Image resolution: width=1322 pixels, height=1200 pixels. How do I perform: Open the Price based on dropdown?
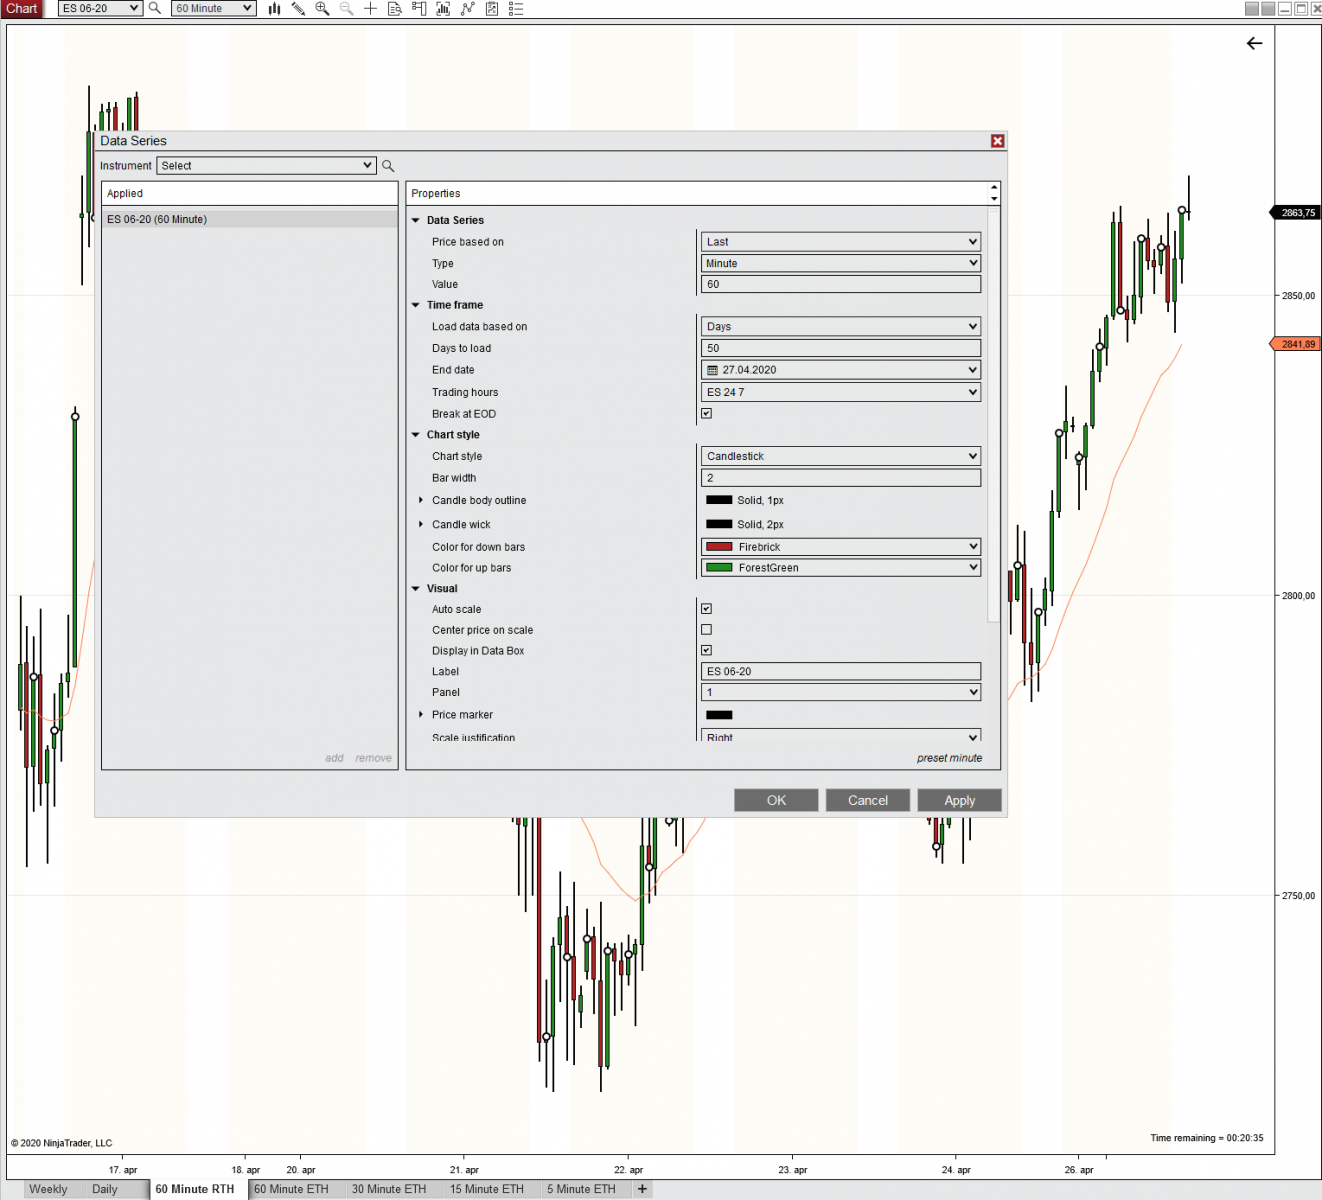tap(841, 242)
